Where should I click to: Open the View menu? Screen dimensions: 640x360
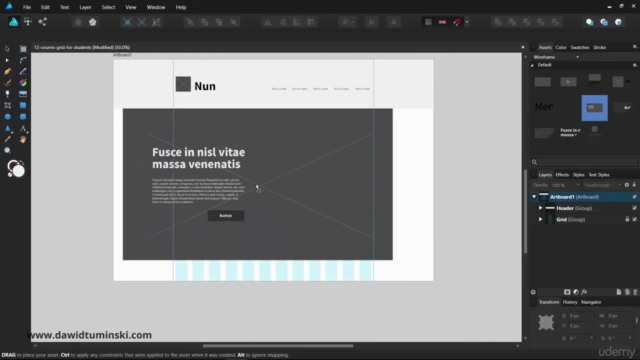(x=131, y=7)
